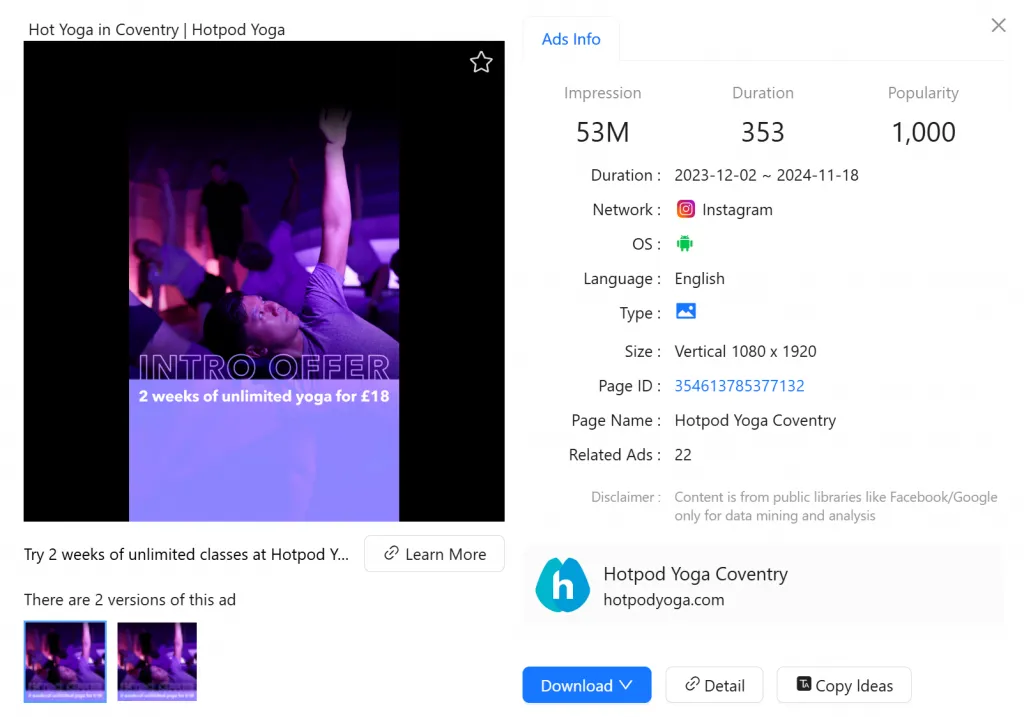Open the Detail button
This screenshot has height=717, width=1024.
[x=714, y=685]
